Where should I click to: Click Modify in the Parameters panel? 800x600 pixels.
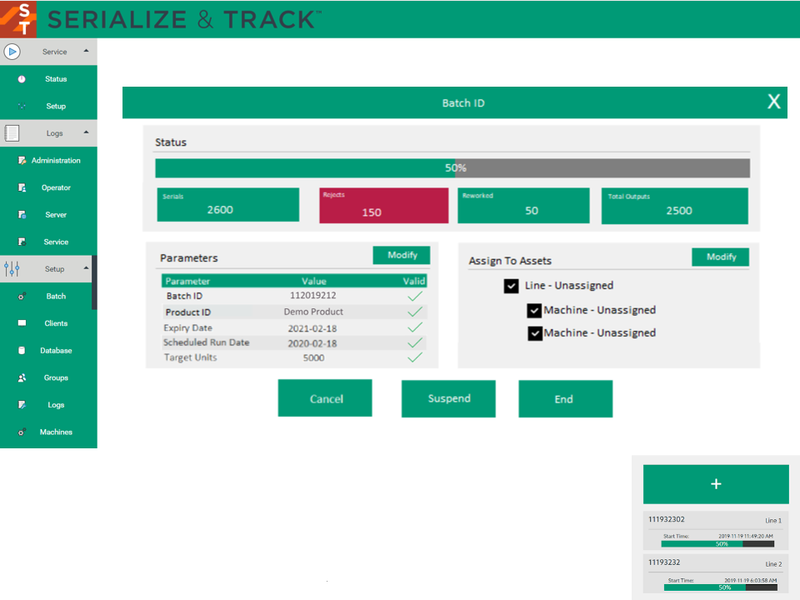[402, 255]
